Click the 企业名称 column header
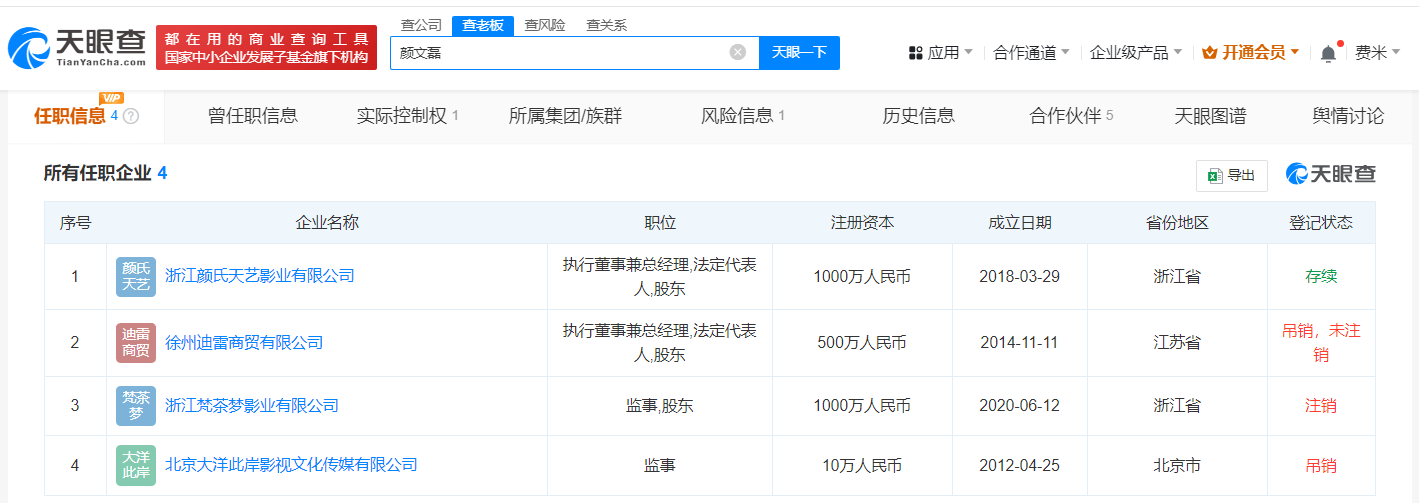 tap(327, 223)
